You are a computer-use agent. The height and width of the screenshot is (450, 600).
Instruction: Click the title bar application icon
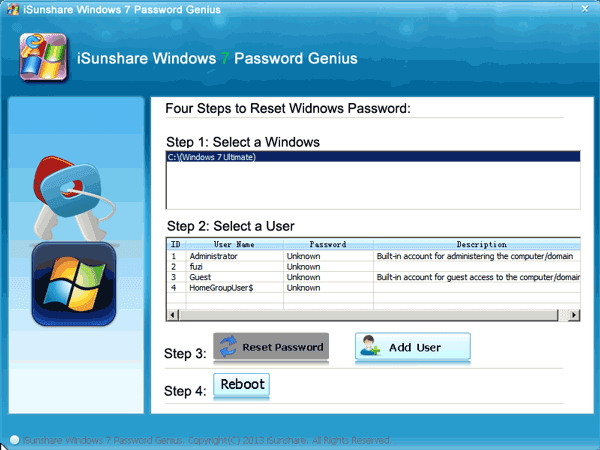tap(13, 9)
